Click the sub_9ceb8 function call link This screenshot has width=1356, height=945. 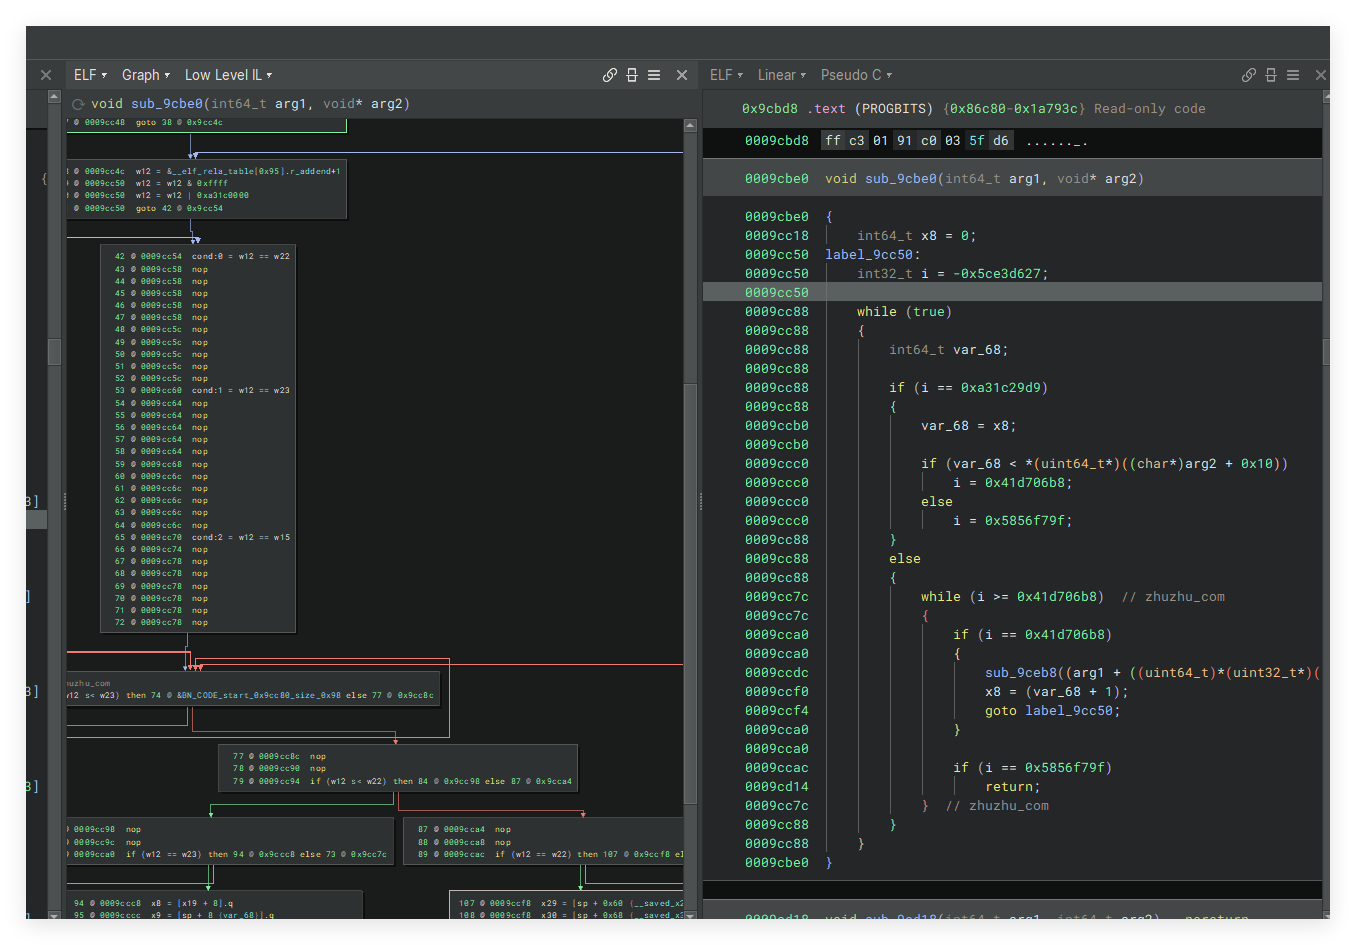(1021, 673)
